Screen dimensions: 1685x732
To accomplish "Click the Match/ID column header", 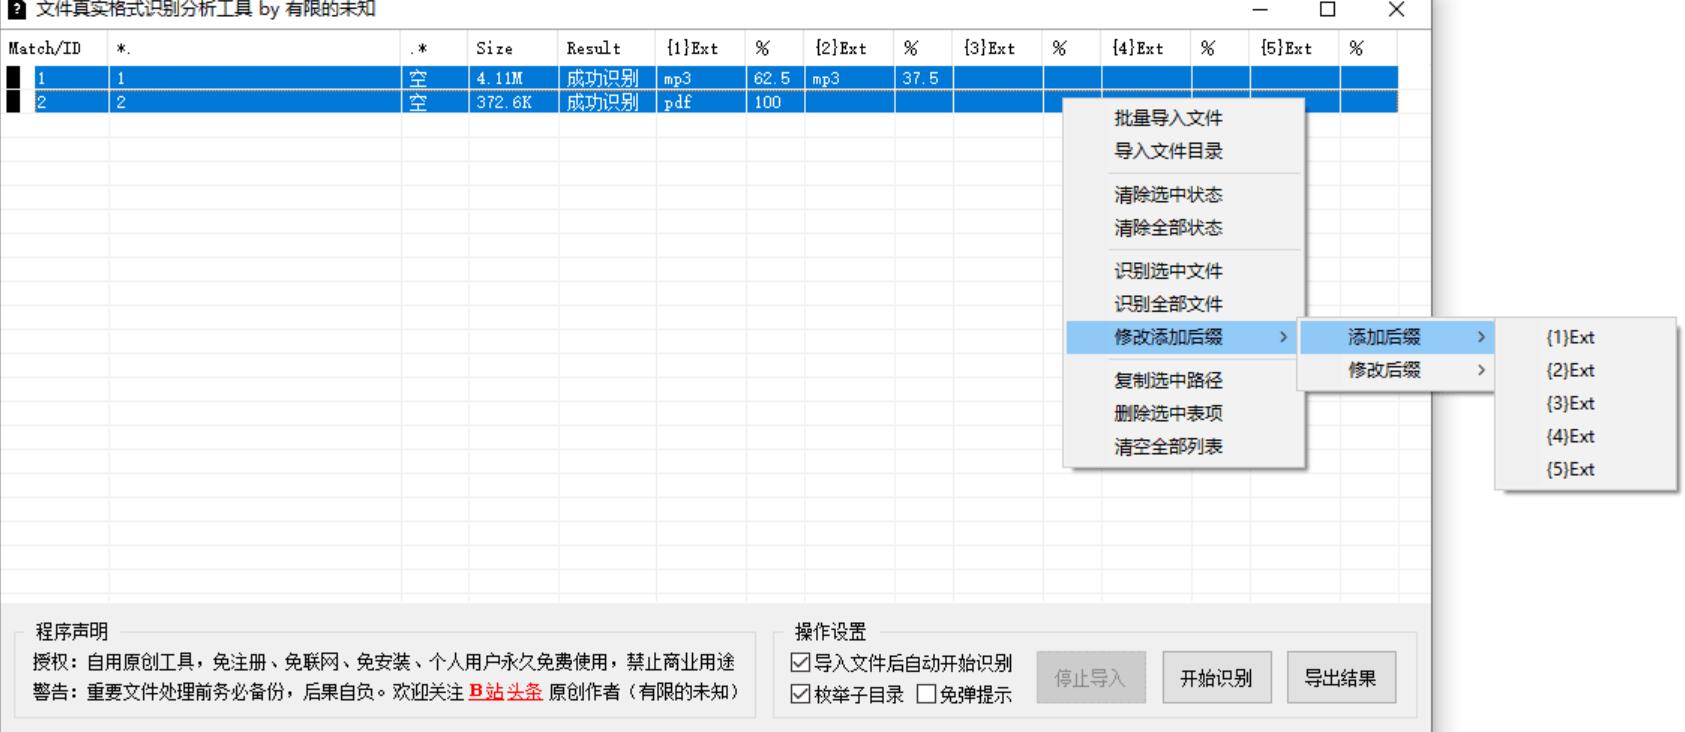I will click(54, 48).
